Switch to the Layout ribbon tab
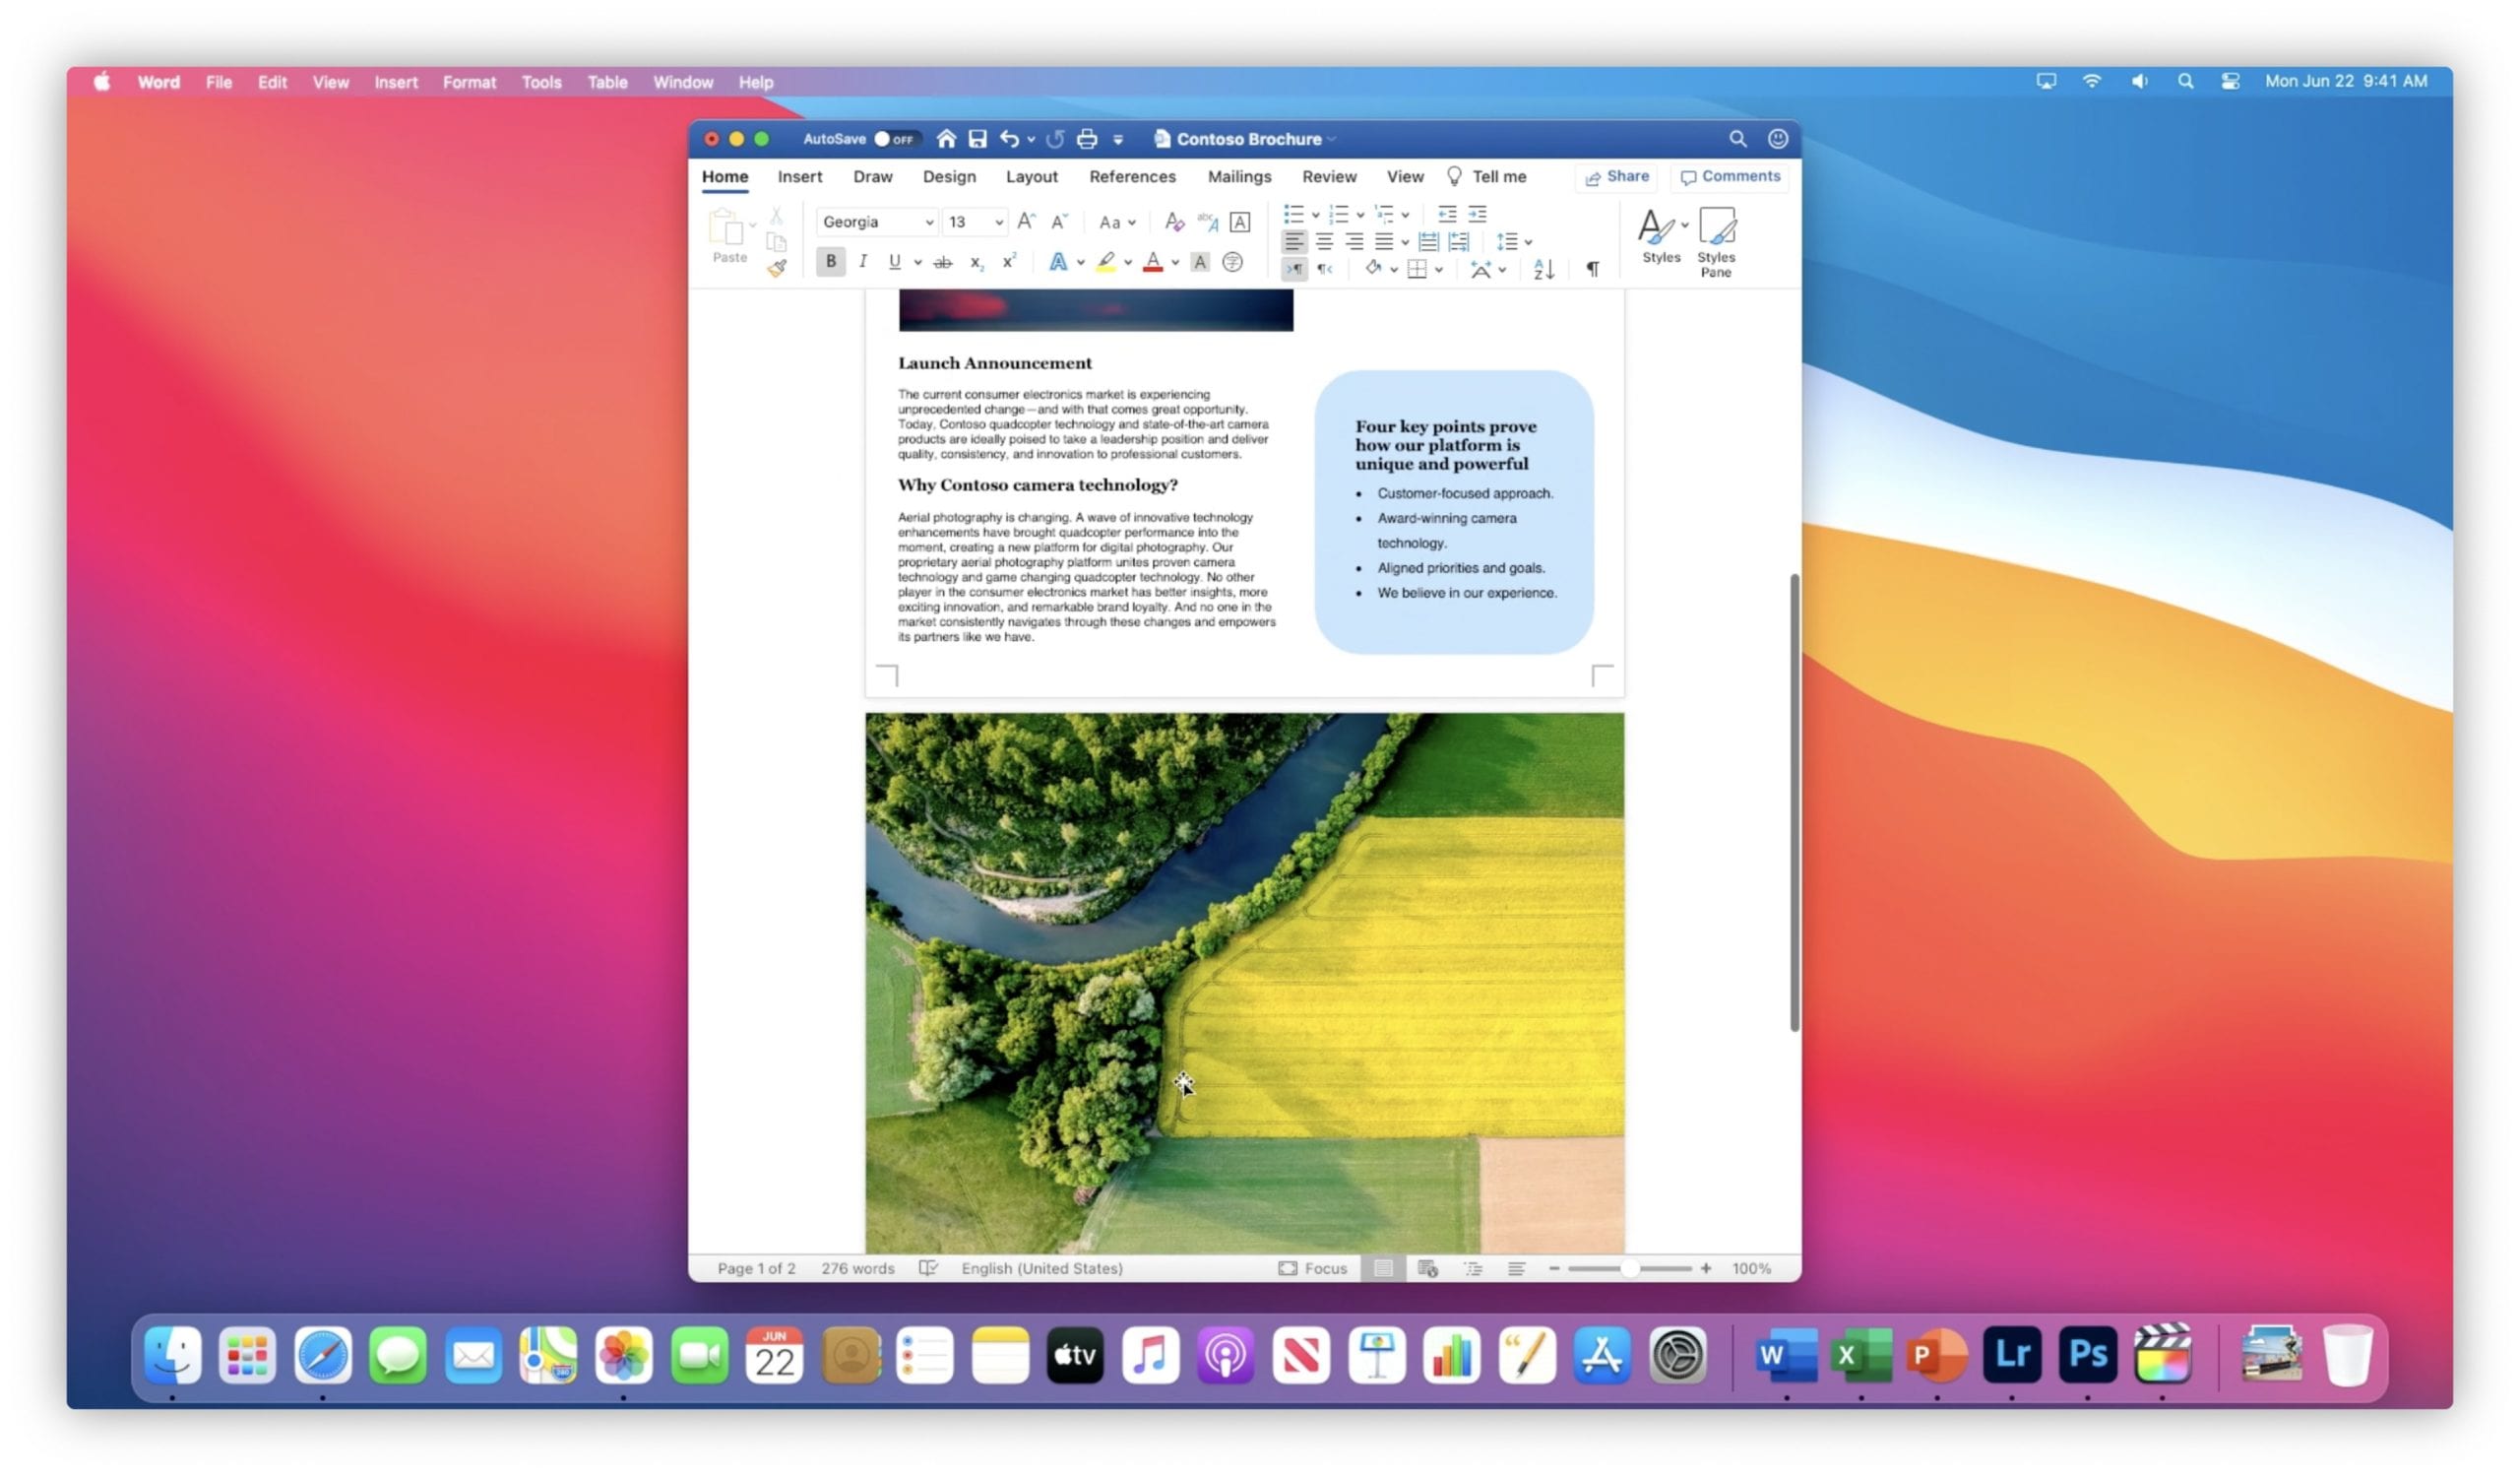This screenshot has width=2520, height=1476. point(1031,176)
